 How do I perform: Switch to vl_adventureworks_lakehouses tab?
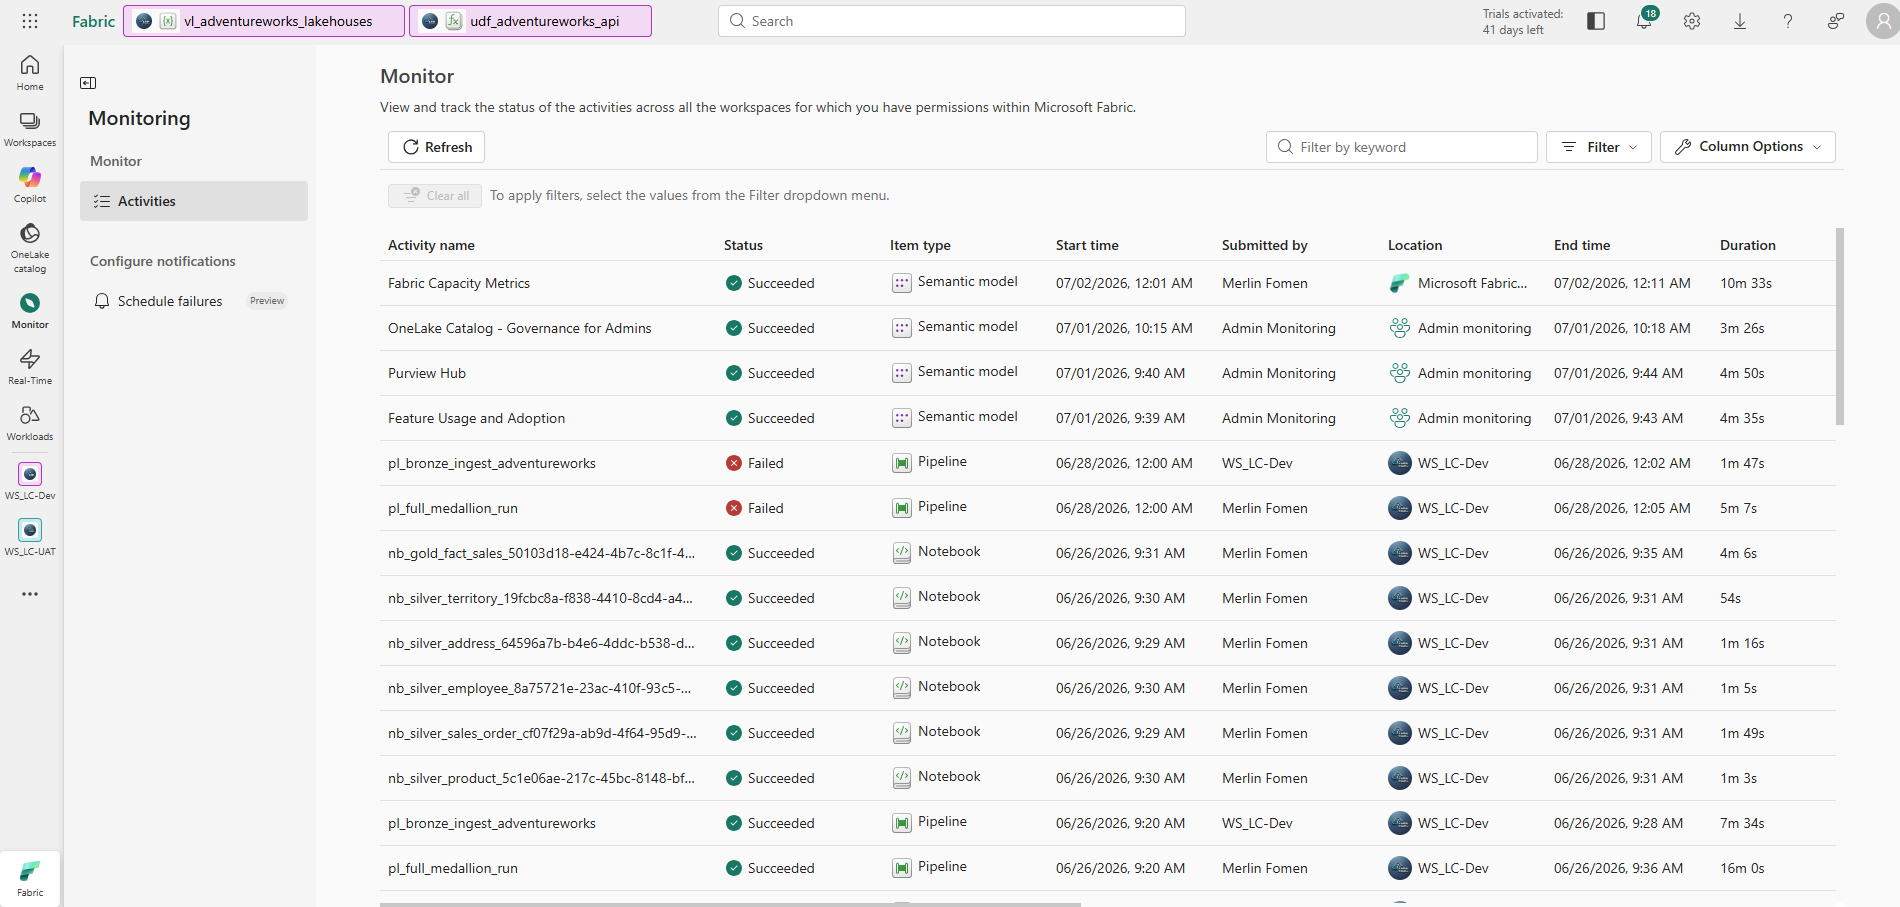point(264,21)
